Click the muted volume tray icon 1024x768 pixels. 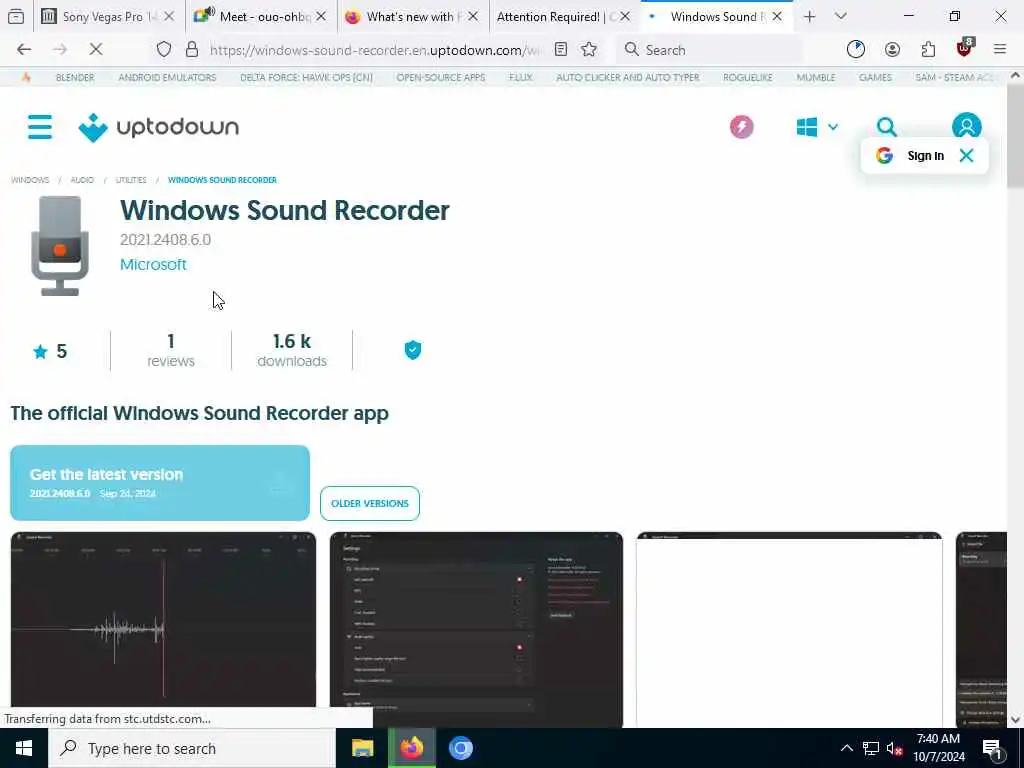(894, 748)
